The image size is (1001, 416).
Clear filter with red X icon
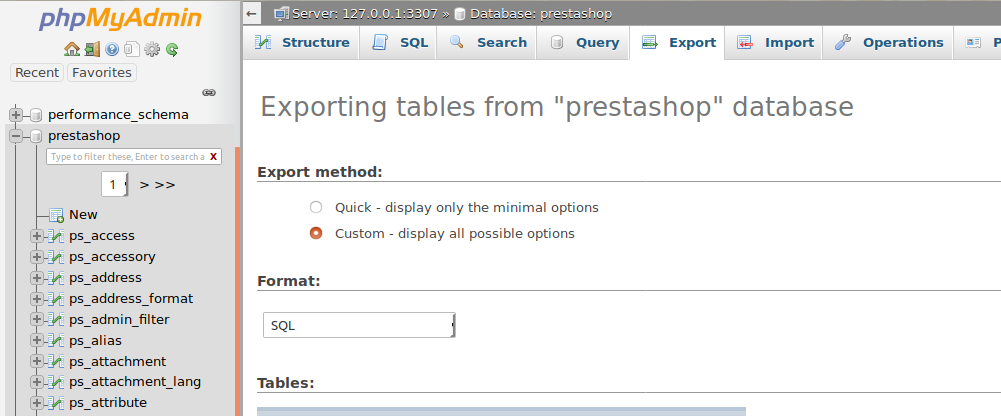[213, 156]
